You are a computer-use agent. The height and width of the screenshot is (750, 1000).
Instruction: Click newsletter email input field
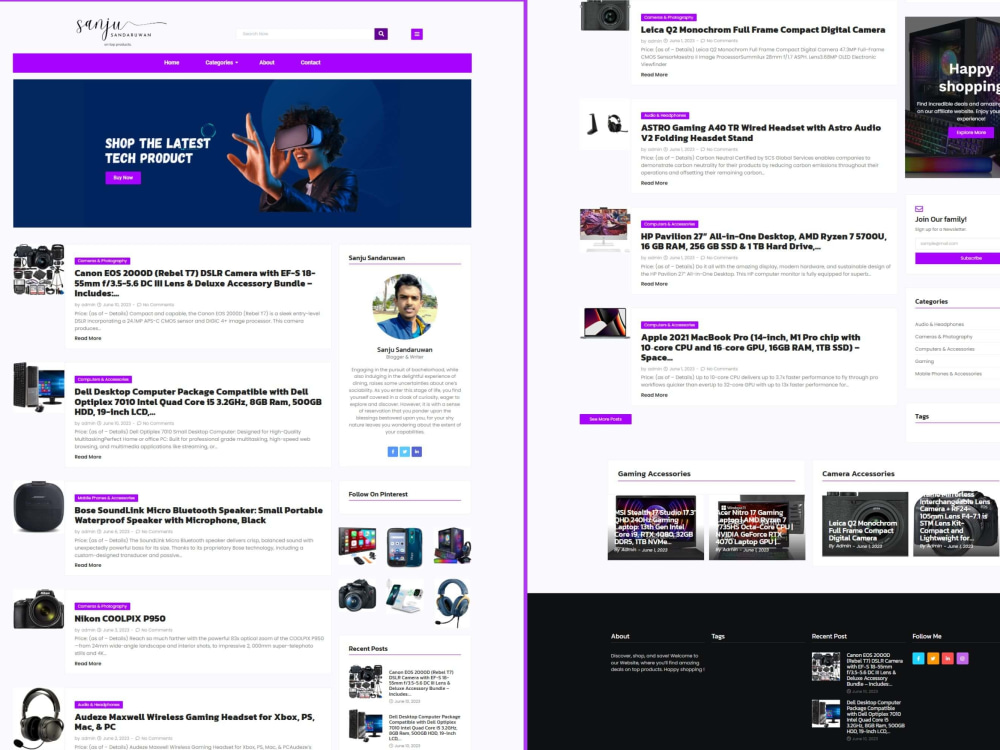pyautogui.click(x=957, y=243)
